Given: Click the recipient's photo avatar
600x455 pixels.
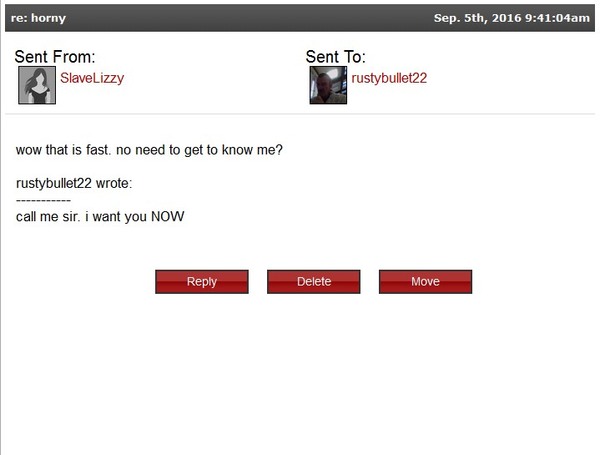Looking at the screenshot, I should [328, 85].
